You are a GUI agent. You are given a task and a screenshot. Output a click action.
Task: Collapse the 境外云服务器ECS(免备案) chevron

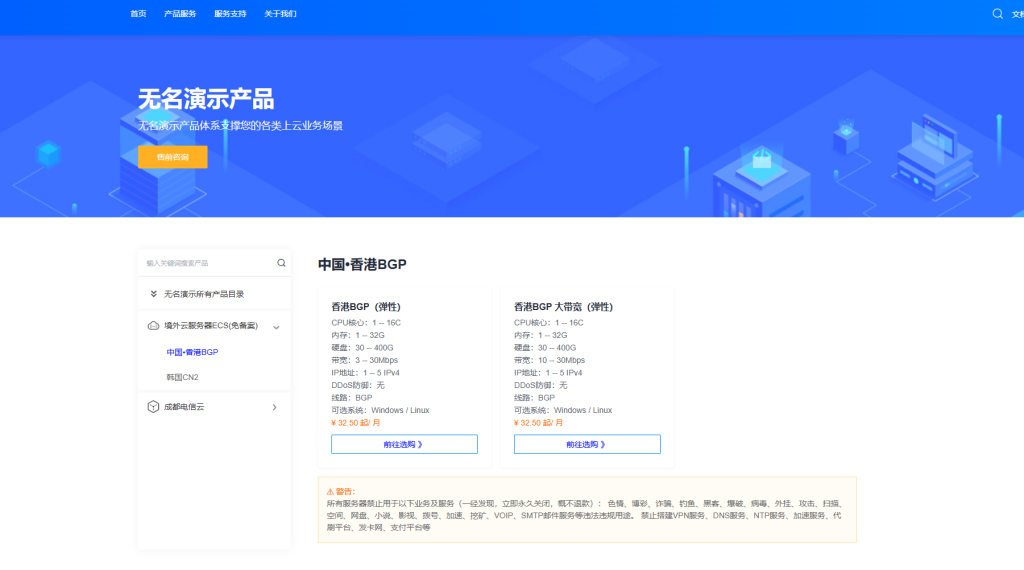[x=276, y=327]
